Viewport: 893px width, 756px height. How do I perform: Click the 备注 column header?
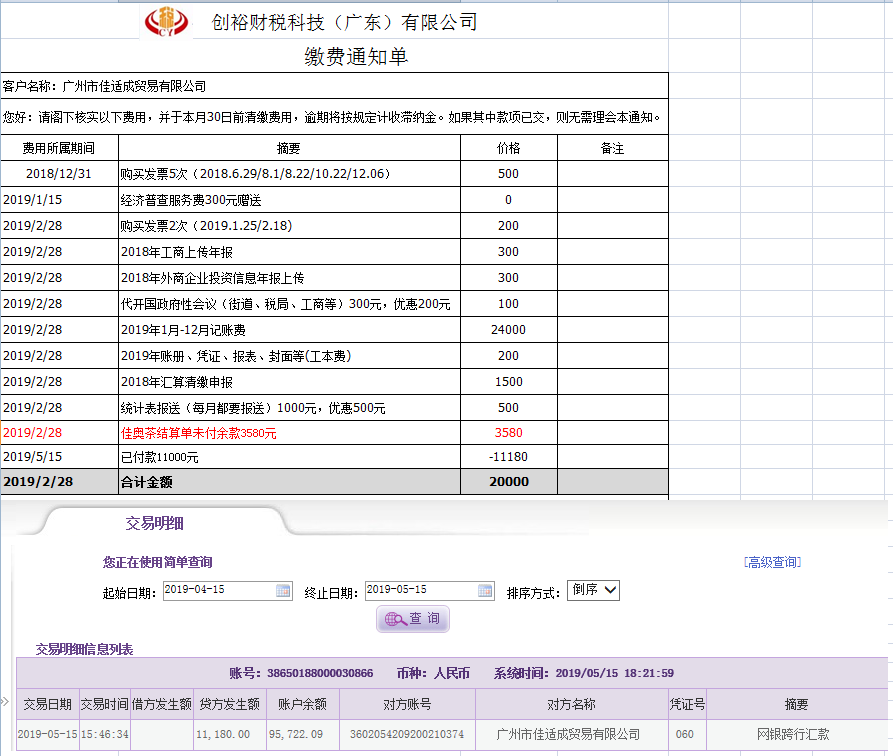pyautogui.click(x=613, y=148)
